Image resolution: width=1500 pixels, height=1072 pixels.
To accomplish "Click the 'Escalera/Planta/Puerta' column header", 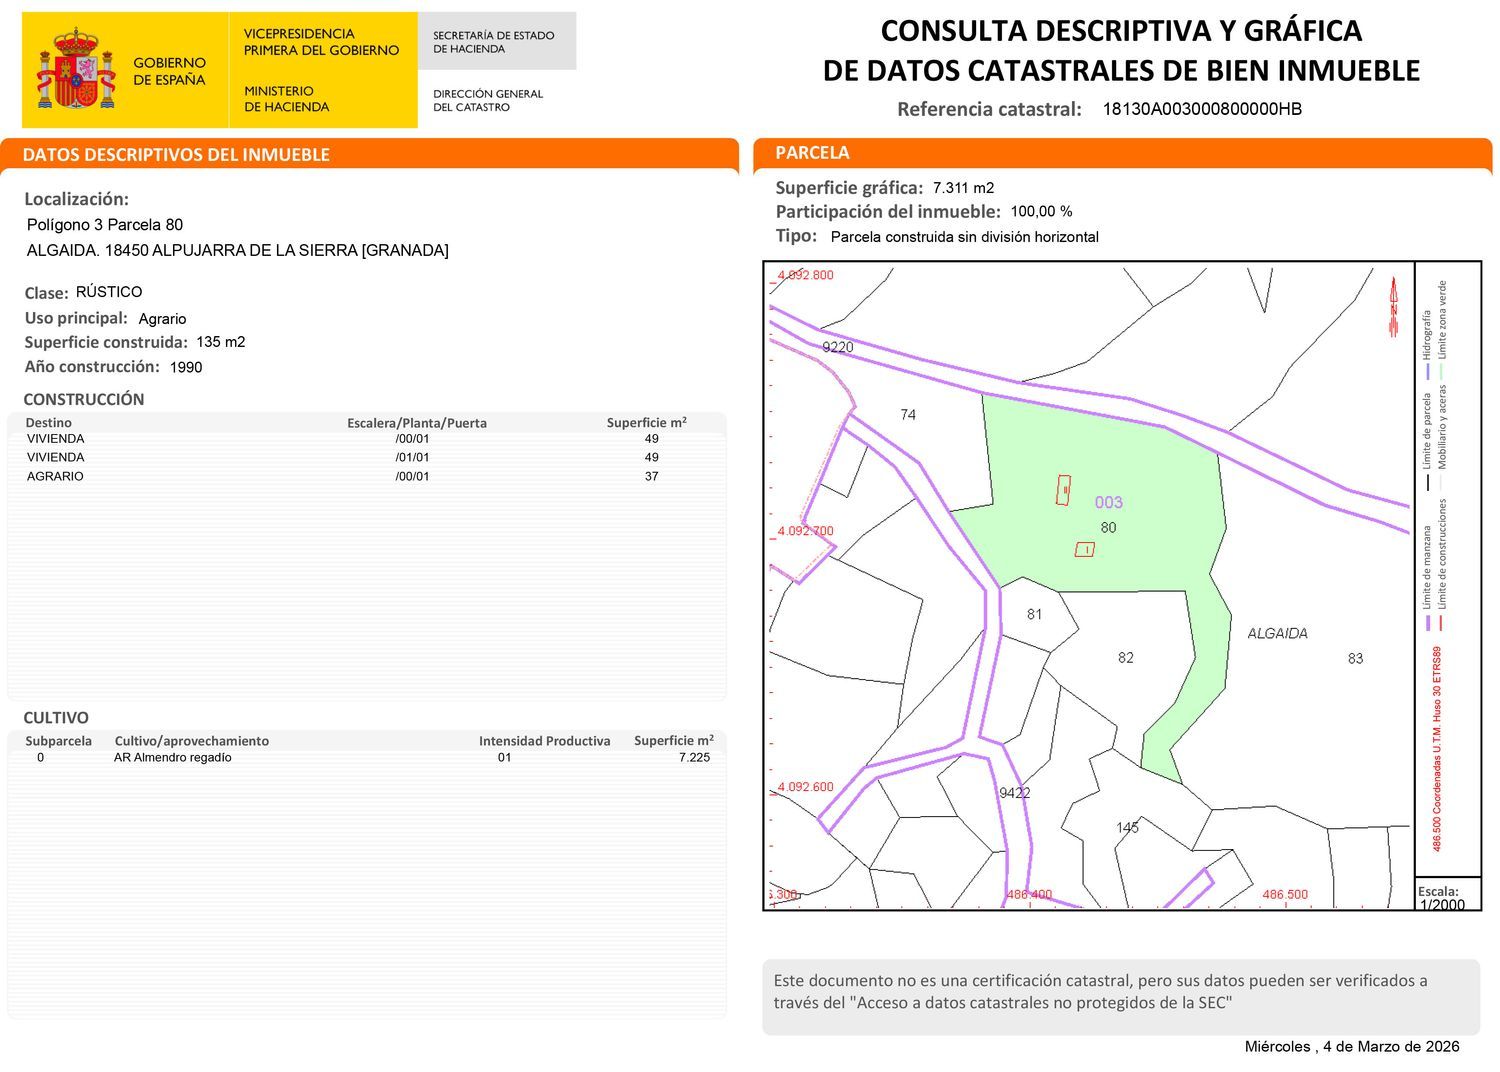I will (x=417, y=423).
